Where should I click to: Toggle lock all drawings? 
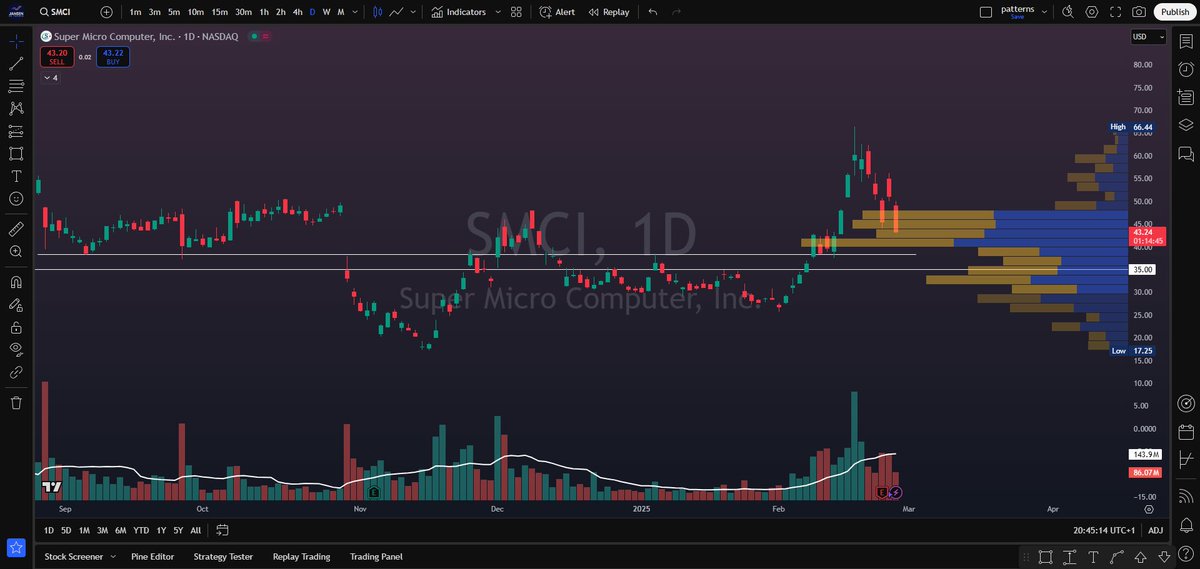click(x=16, y=327)
